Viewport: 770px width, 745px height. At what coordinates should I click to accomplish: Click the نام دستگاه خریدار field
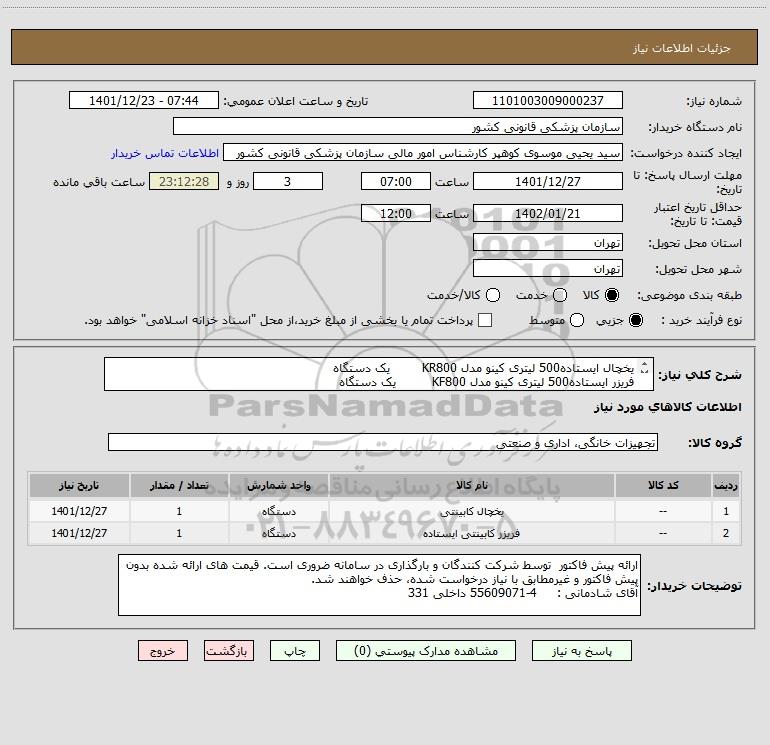pos(398,127)
